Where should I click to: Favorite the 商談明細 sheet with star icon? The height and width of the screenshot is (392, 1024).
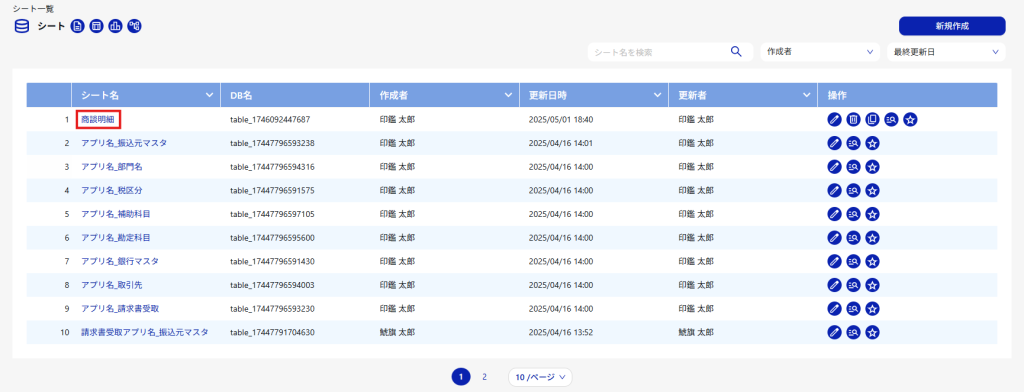coord(911,120)
